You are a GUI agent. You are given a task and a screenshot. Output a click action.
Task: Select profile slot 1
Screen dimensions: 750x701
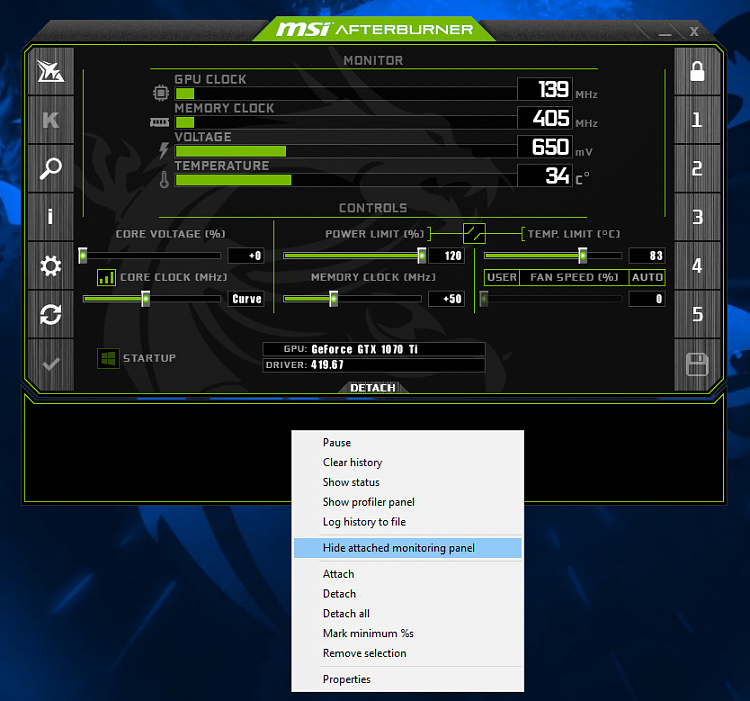tap(697, 120)
